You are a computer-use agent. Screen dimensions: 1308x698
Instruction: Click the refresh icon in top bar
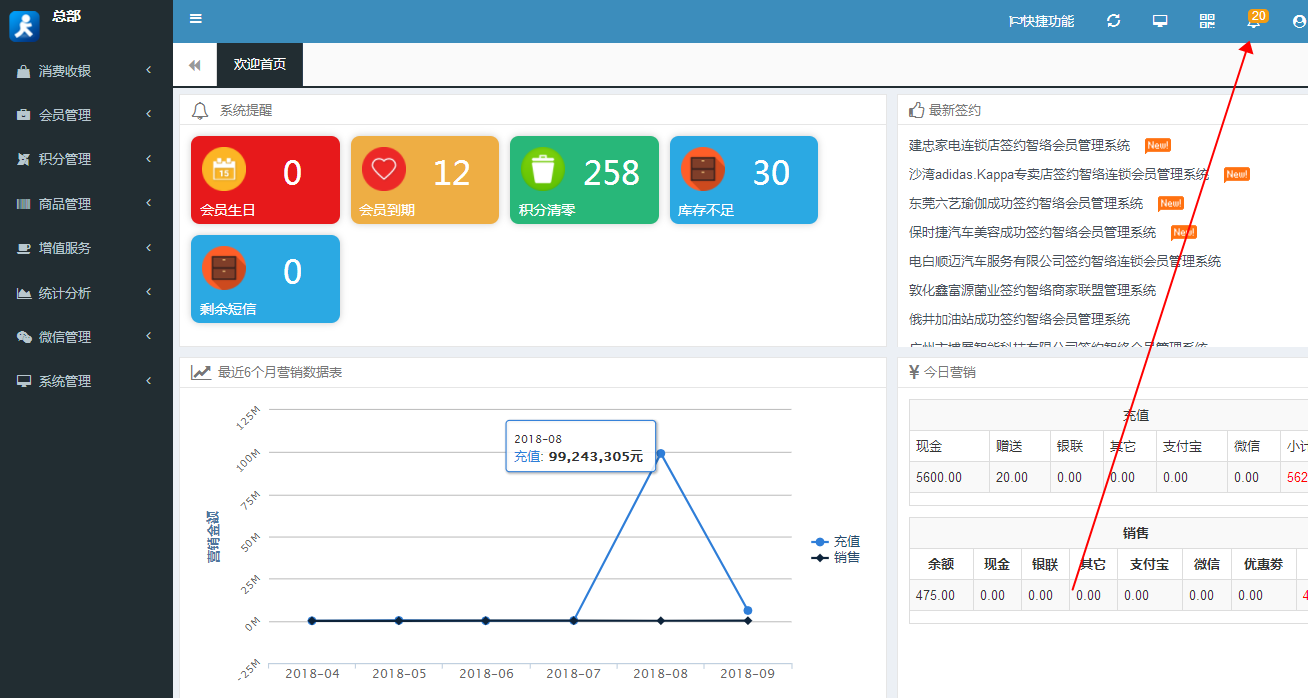[1112, 20]
